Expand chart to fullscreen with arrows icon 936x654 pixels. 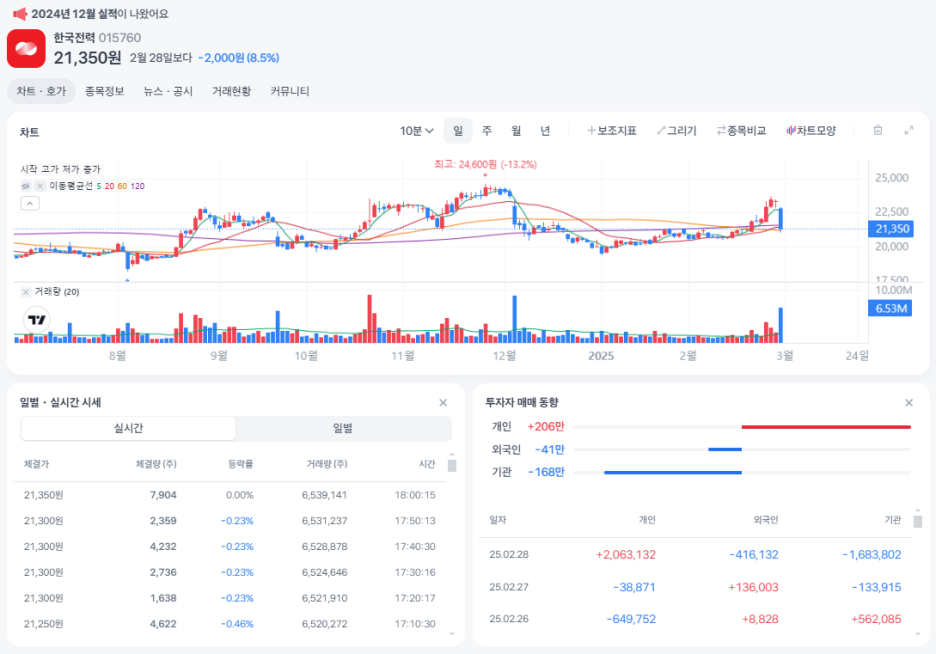click(909, 130)
